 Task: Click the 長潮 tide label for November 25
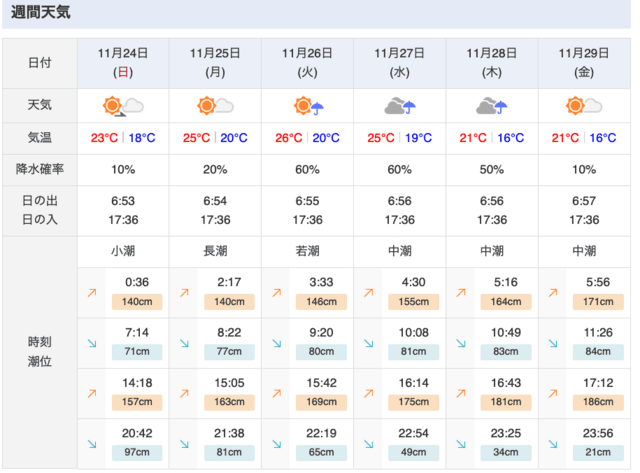pos(215,251)
